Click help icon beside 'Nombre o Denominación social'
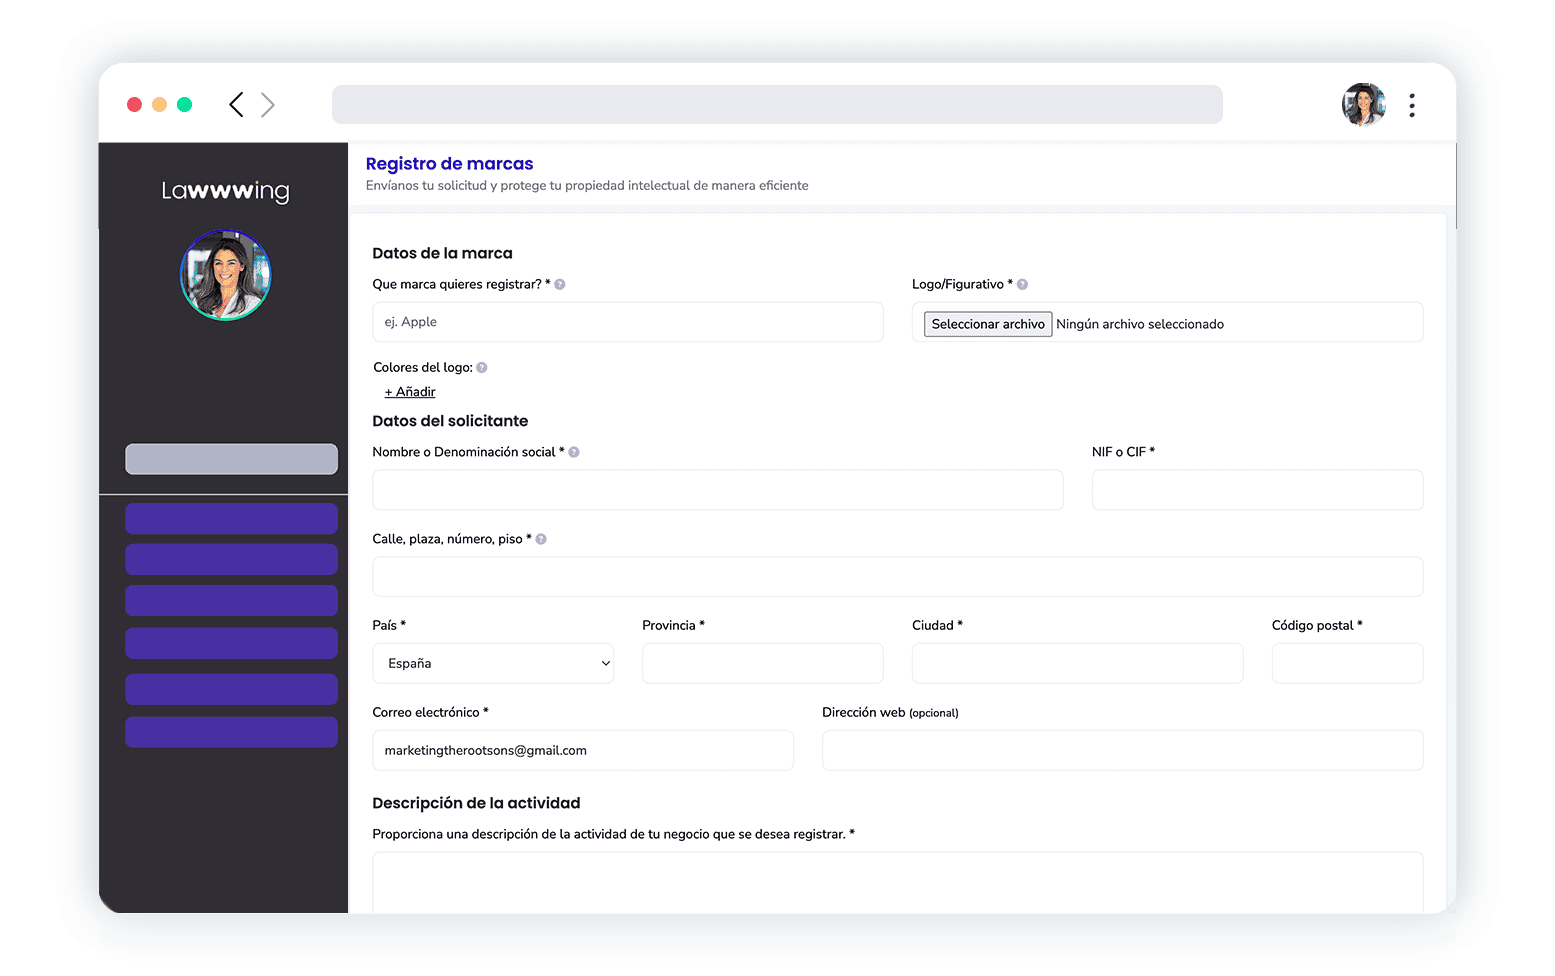This screenshot has height=976, width=1555. click(x=574, y=452)
